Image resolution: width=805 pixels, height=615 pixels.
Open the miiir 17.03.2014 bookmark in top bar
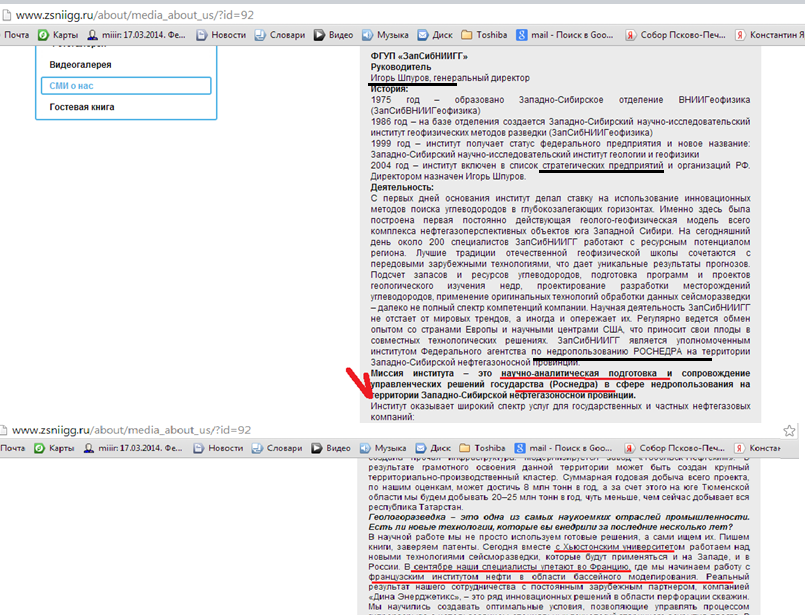(x=137, y=35)
